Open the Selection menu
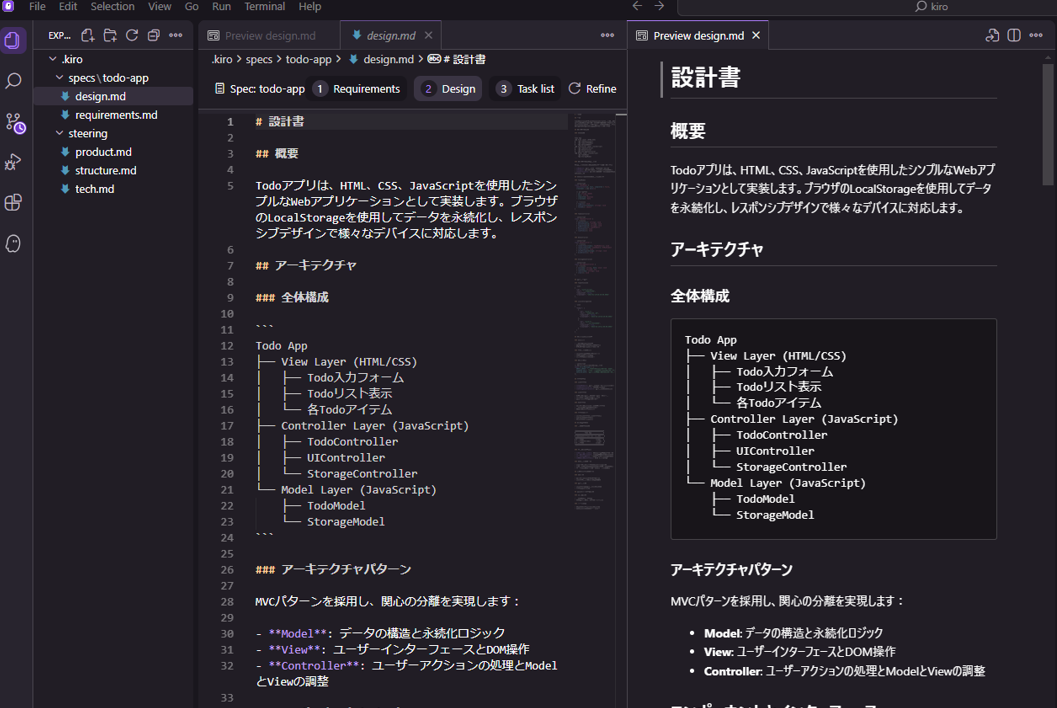1057x708 pixels. pos(113,6)
